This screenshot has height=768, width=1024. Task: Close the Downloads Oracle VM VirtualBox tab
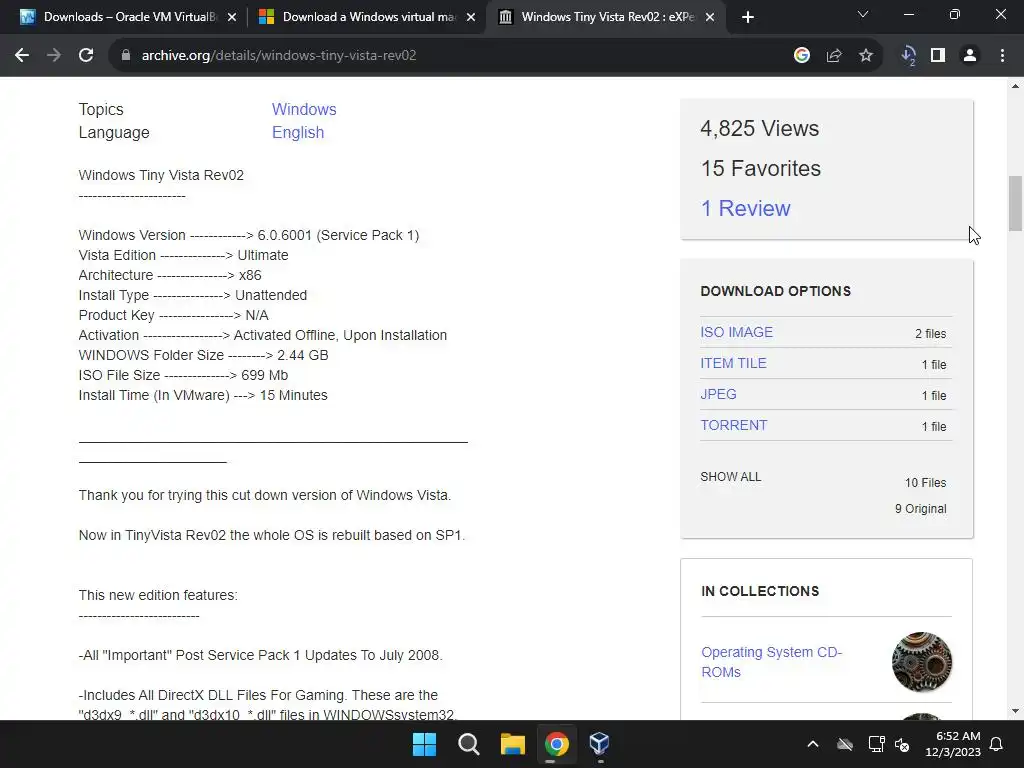click(232, 17)
